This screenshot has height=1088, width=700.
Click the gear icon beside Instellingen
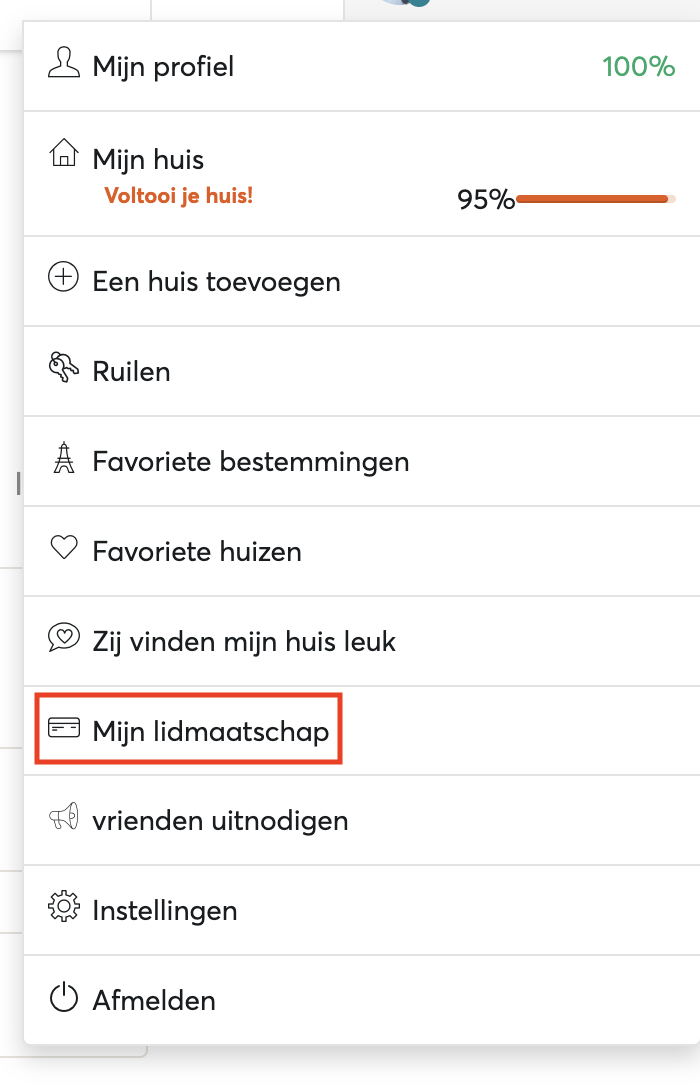[64, 906]
